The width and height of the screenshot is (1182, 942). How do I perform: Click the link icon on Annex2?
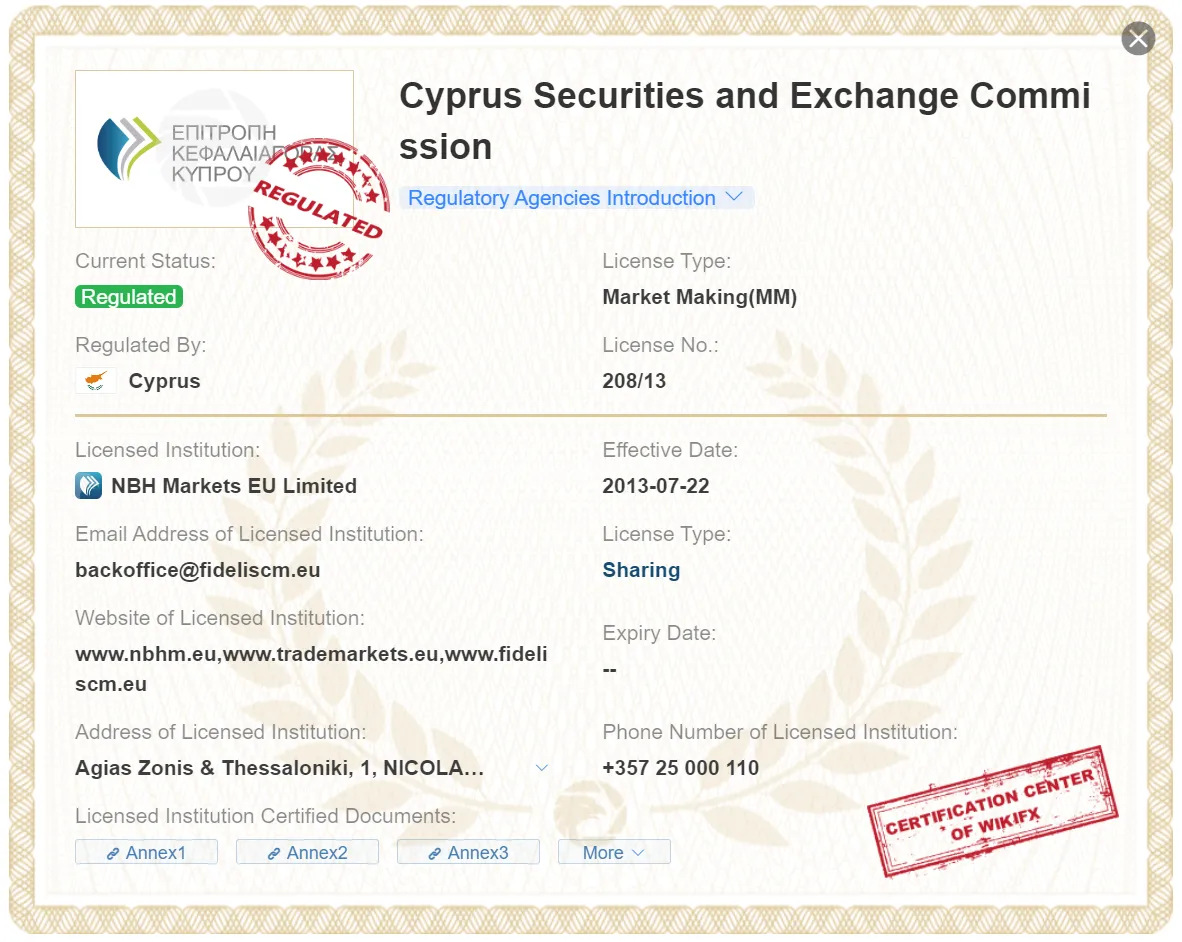[x=274, y=853]
